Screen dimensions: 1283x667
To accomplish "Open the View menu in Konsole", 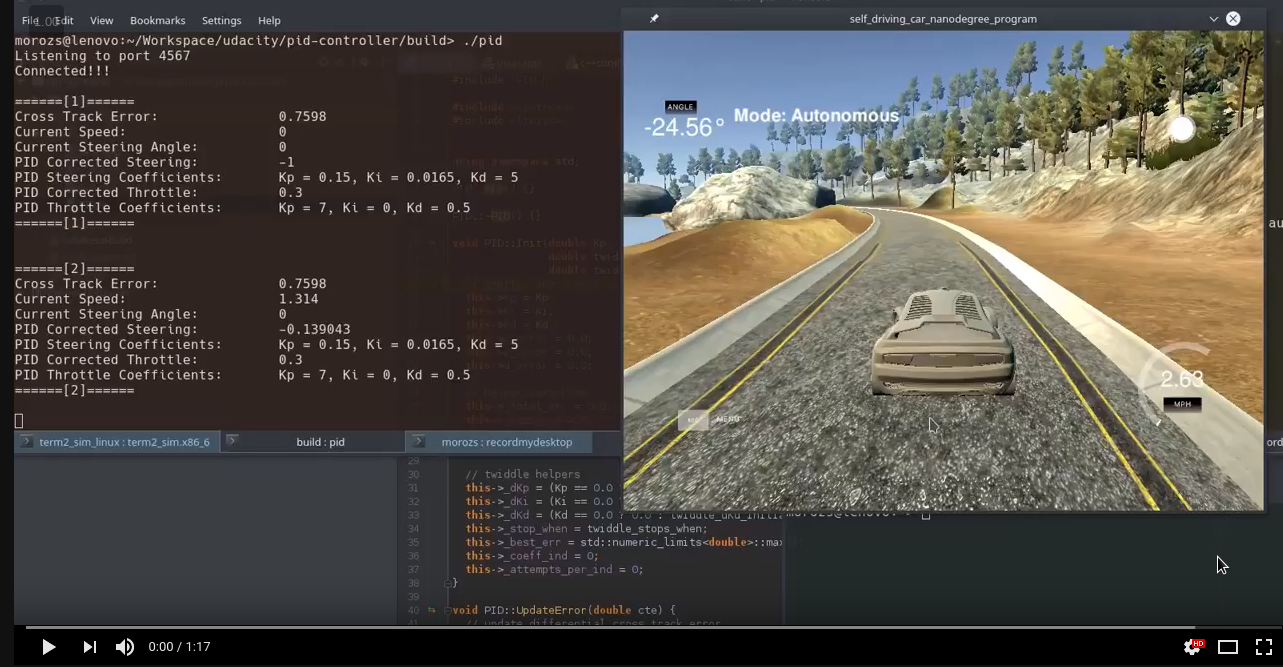I will [x=102, y=20].
